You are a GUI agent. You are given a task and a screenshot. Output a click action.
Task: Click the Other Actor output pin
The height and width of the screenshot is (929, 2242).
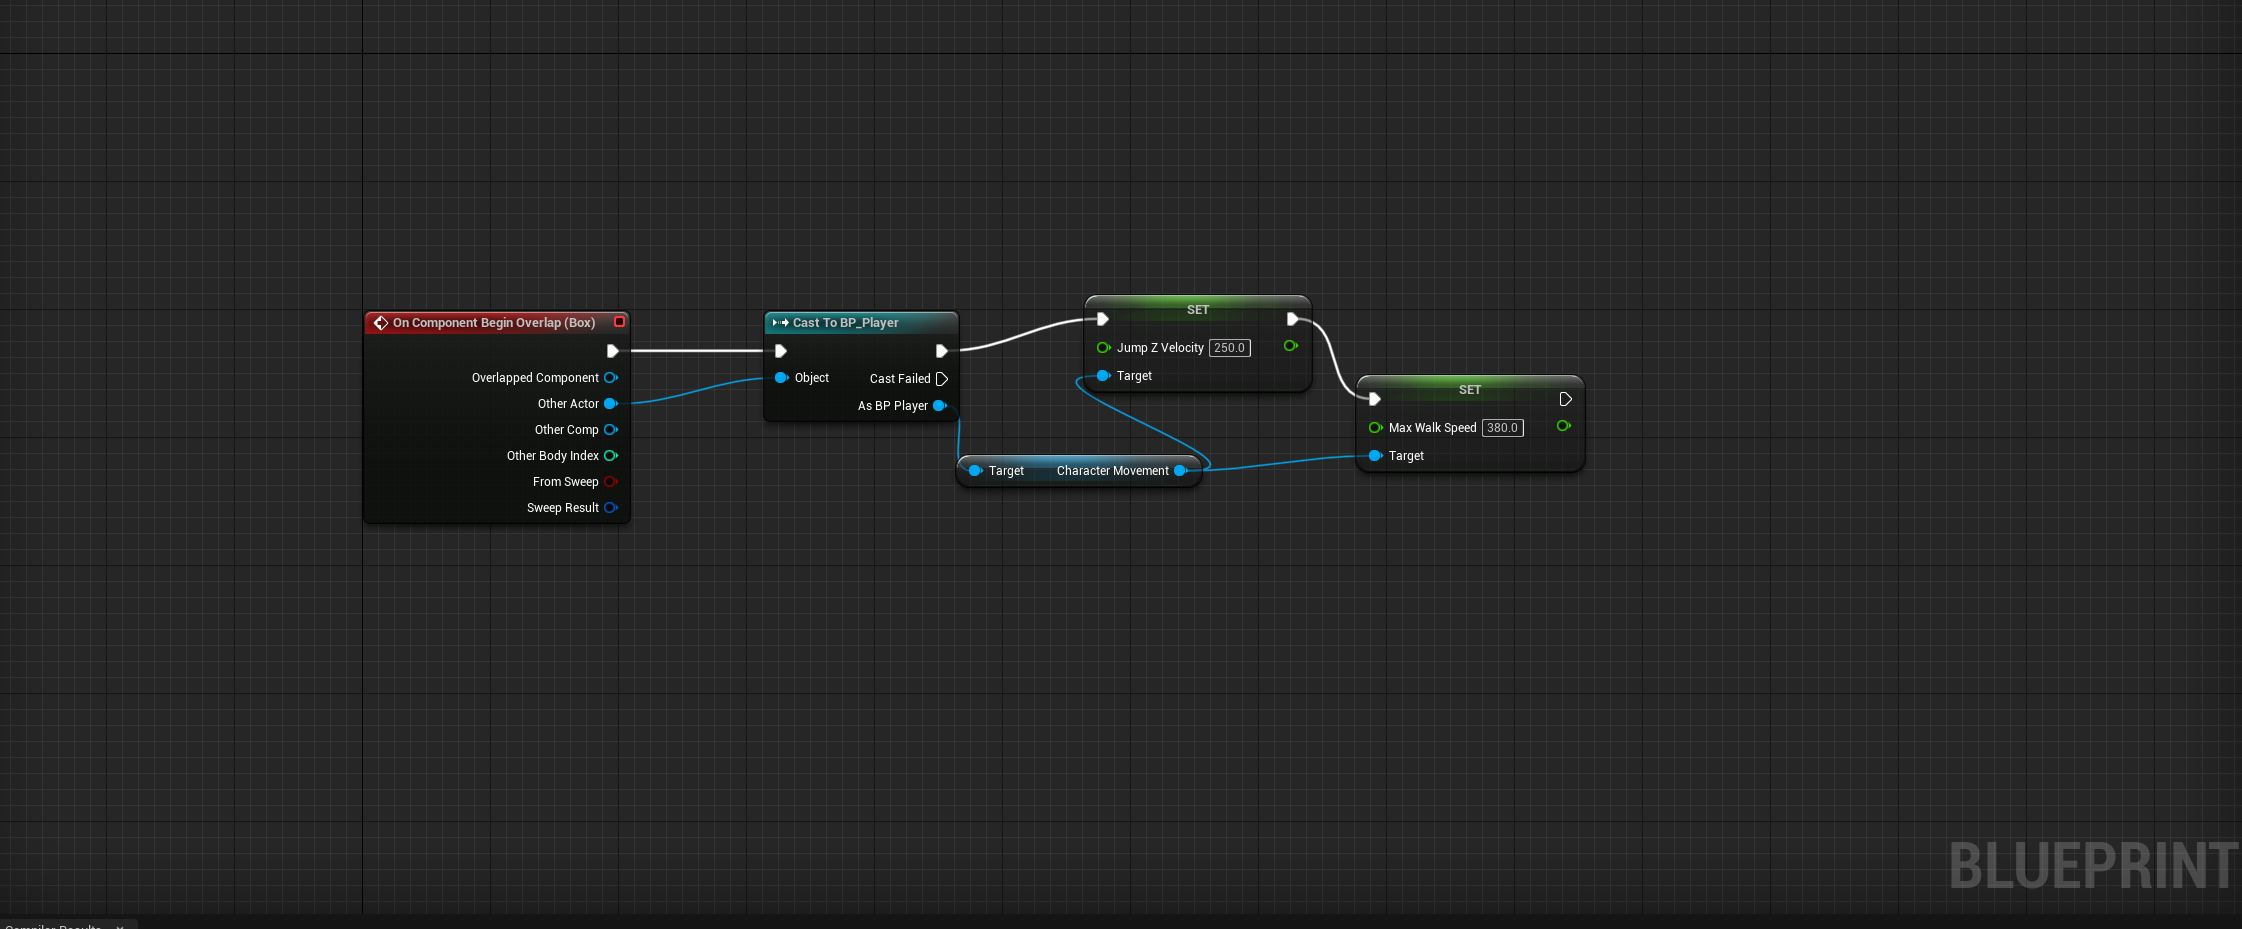pos(610,404)
